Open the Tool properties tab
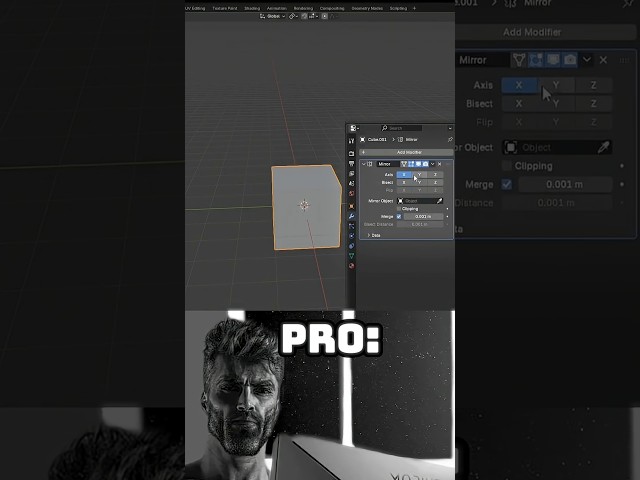This screenshot has width=640, height=480. coord(351,141)
